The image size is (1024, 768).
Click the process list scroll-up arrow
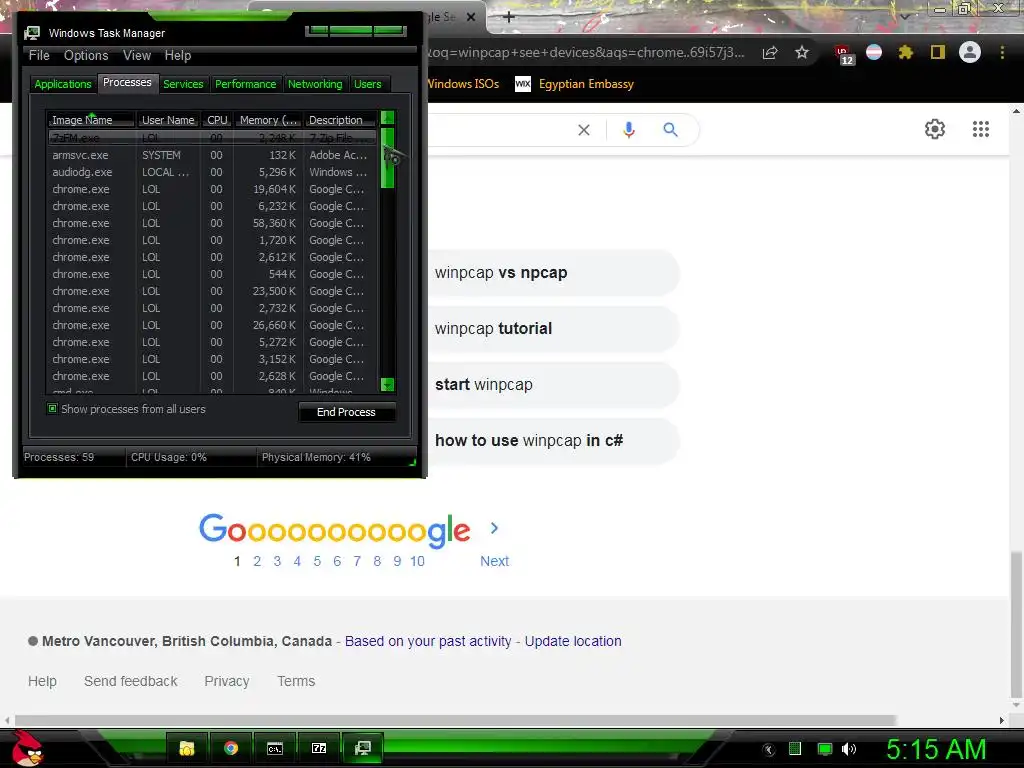click(x=387, y=118)
